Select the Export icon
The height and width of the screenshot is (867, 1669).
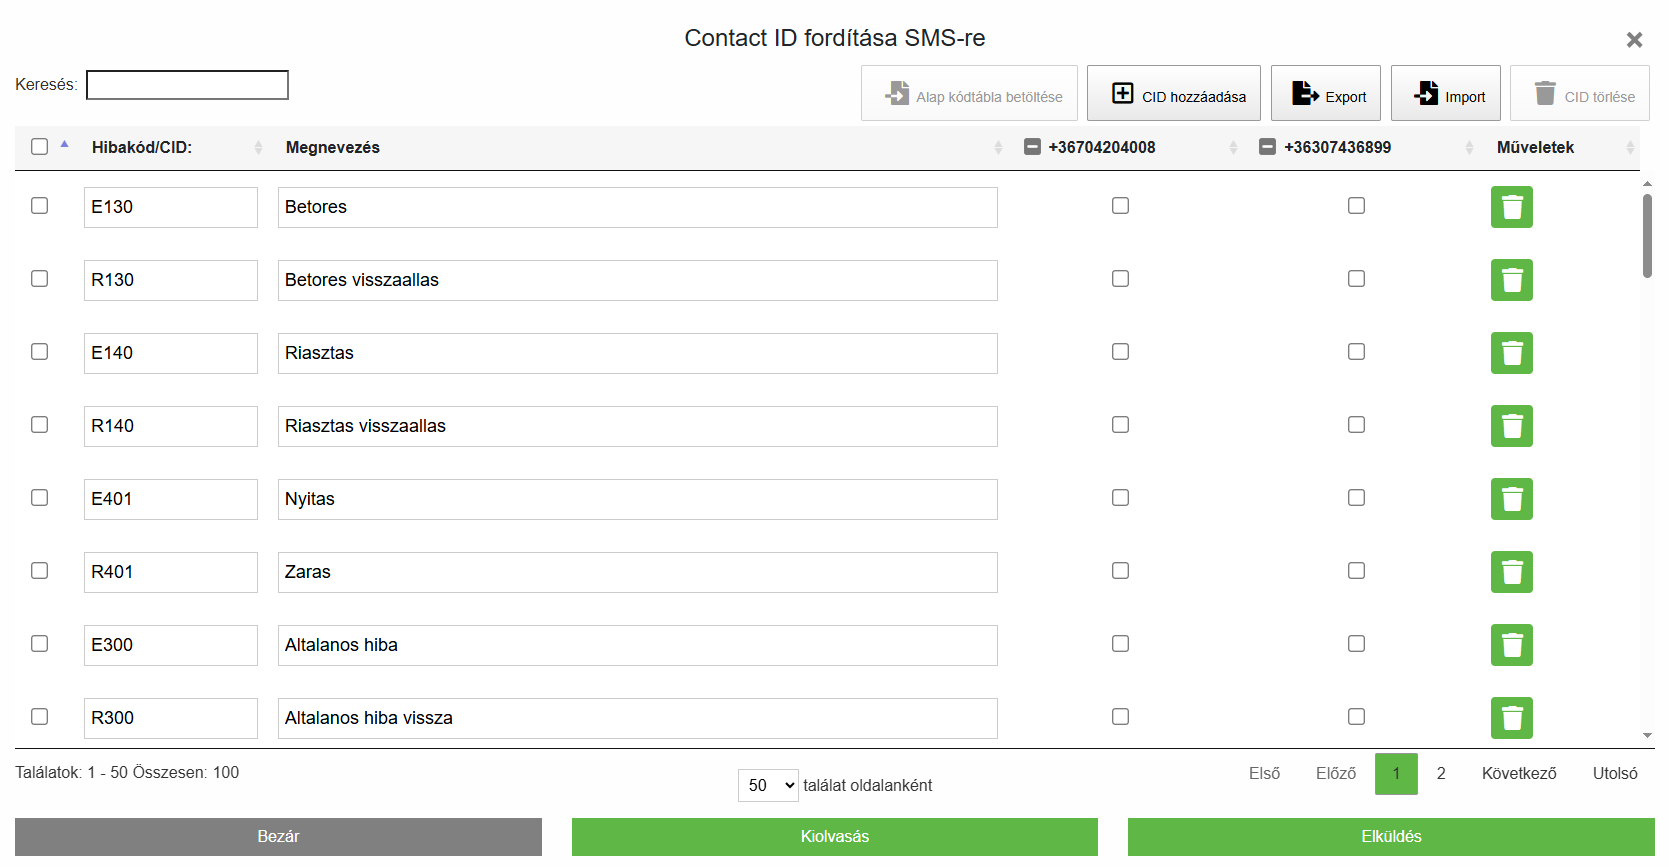point(1306,93)
